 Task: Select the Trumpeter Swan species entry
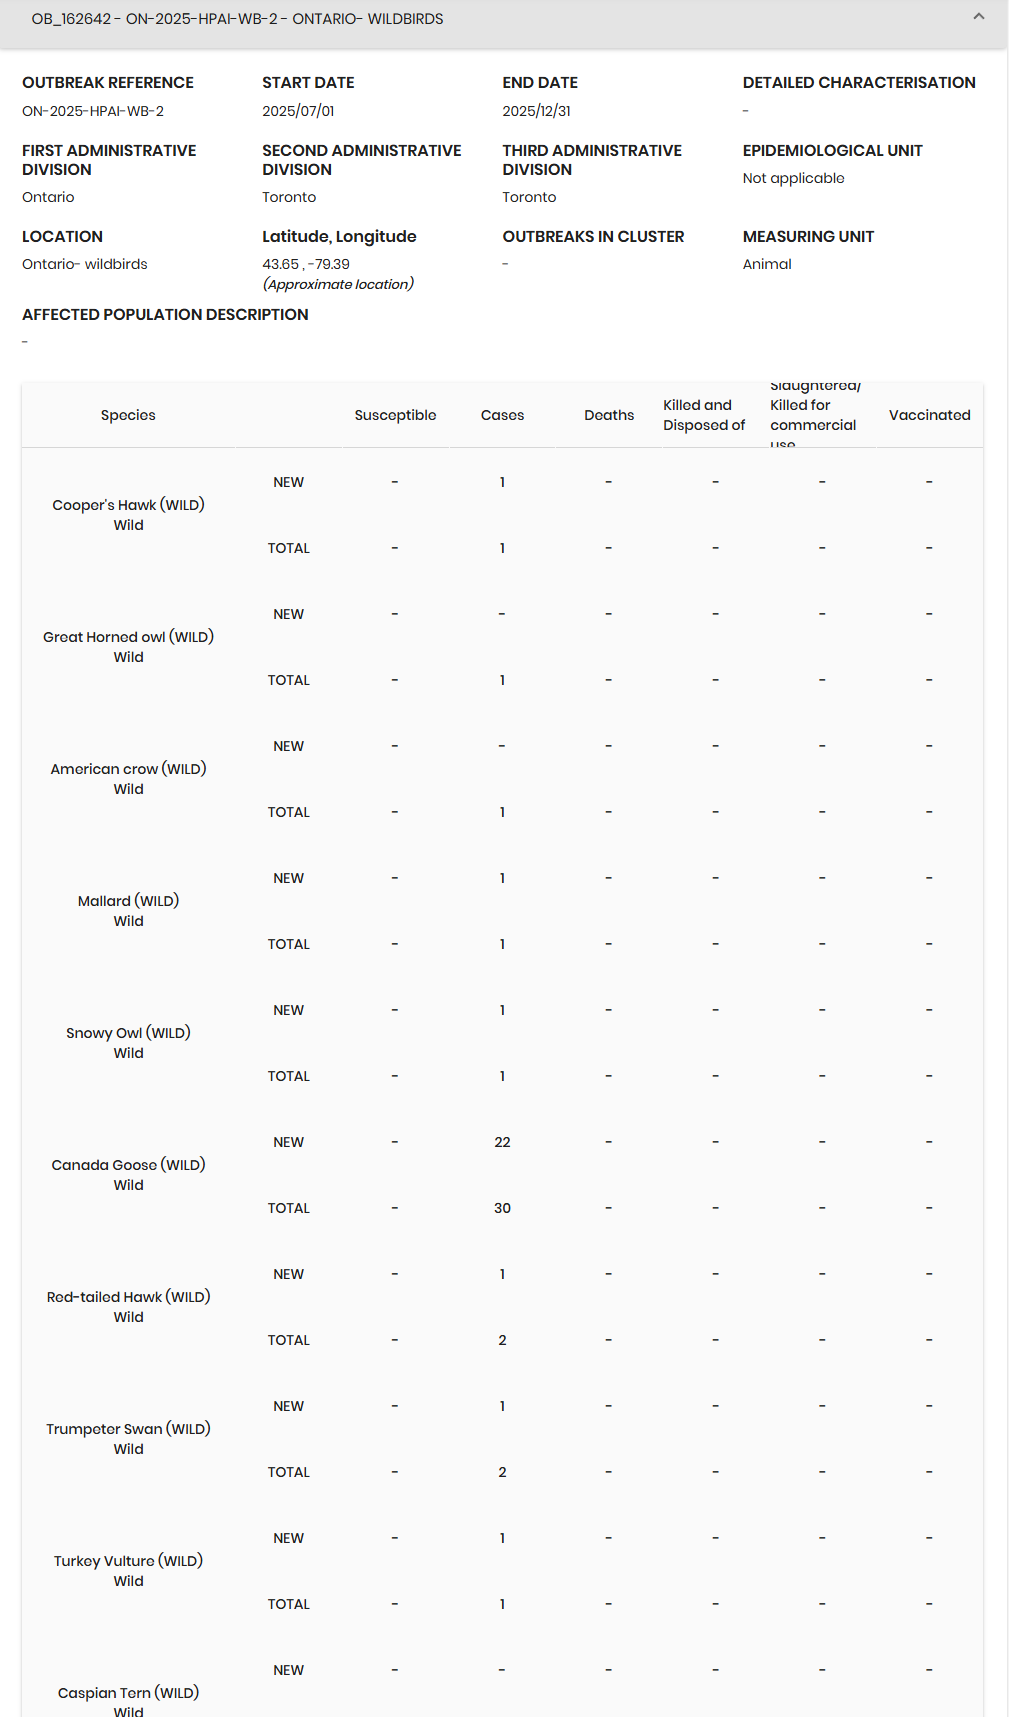pos(128,1429)
